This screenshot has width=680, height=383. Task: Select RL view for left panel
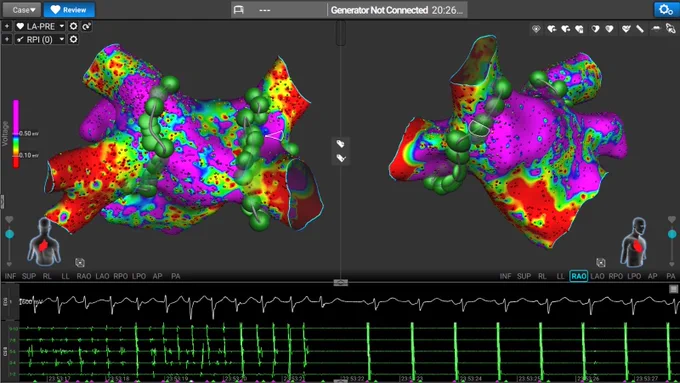47,276
